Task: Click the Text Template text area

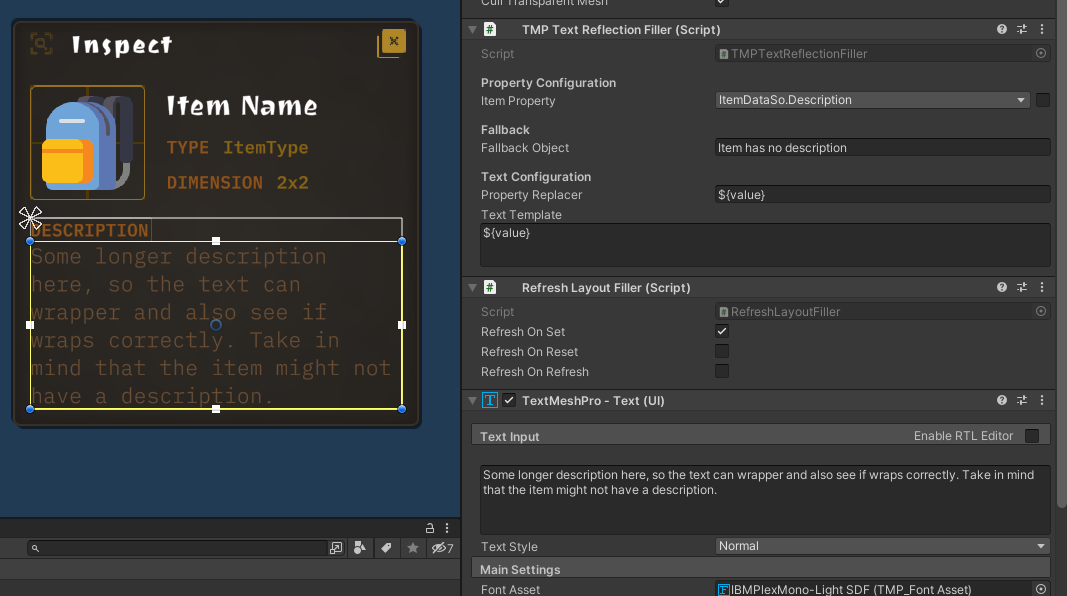Action: 765,245
